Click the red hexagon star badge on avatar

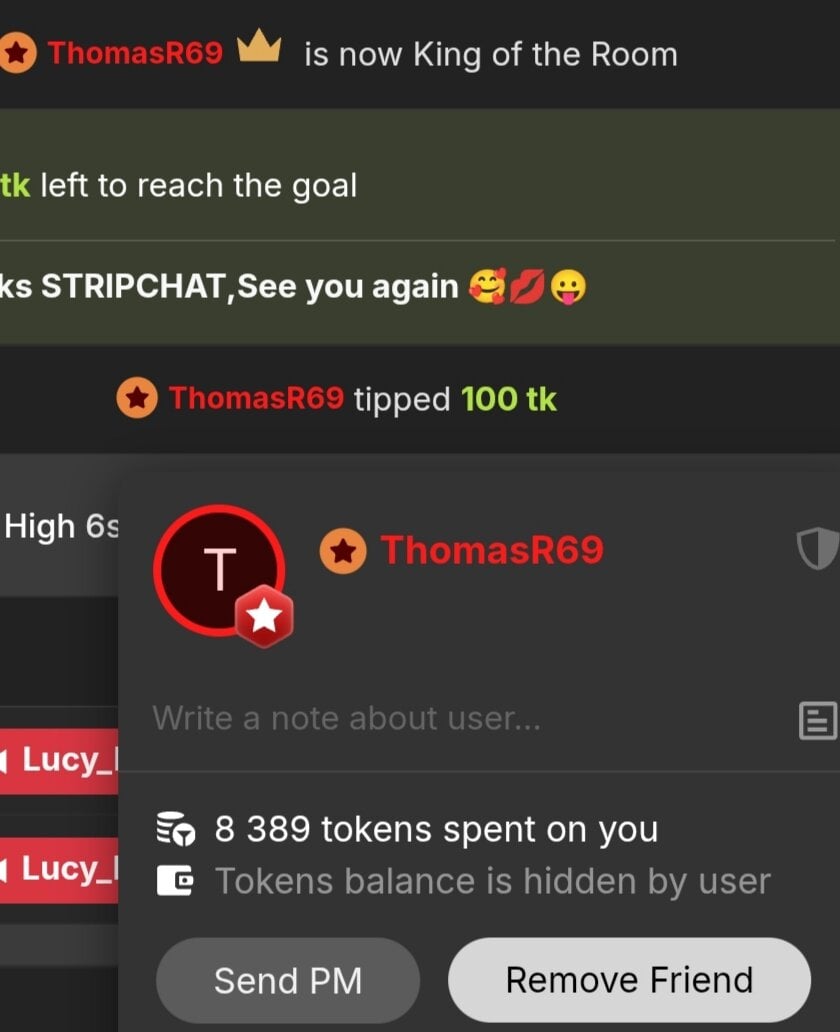[x=264, y=617]
